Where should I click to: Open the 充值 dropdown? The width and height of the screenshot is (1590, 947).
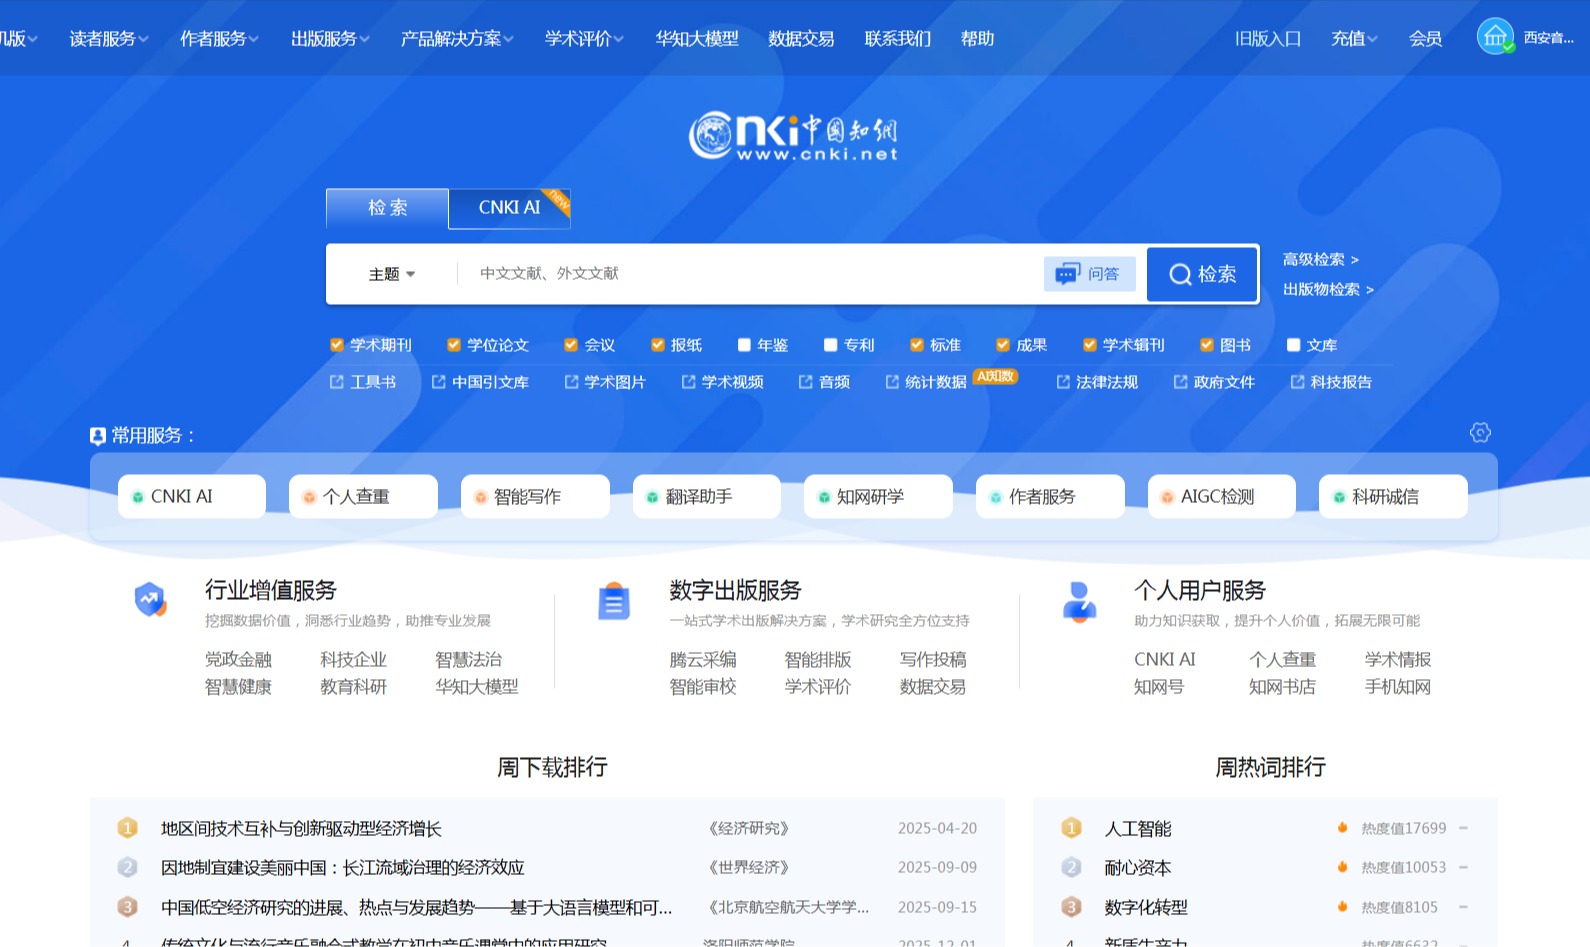coord(1353,38)
